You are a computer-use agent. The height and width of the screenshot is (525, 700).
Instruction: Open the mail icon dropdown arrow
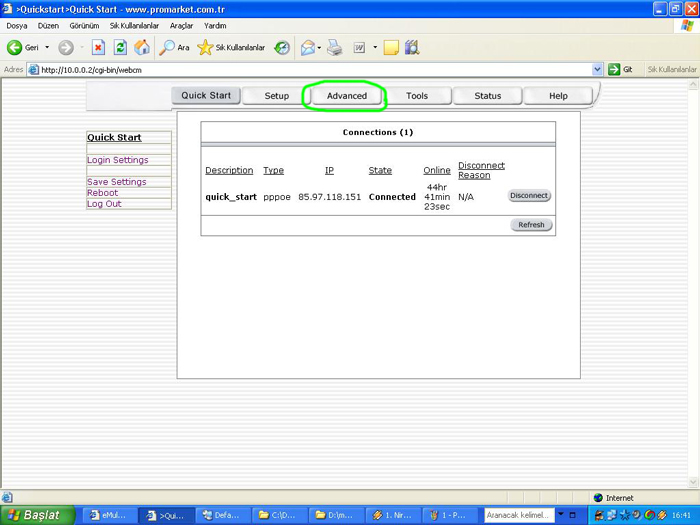tap(319, 48)
